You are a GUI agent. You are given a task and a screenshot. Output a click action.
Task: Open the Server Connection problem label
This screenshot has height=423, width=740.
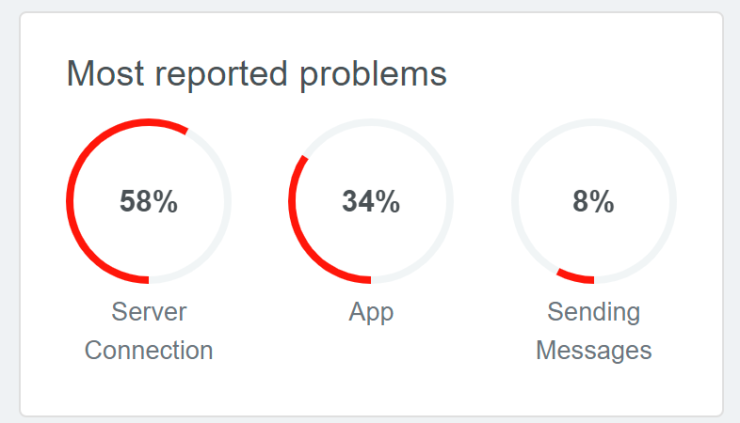coord(148,331)
